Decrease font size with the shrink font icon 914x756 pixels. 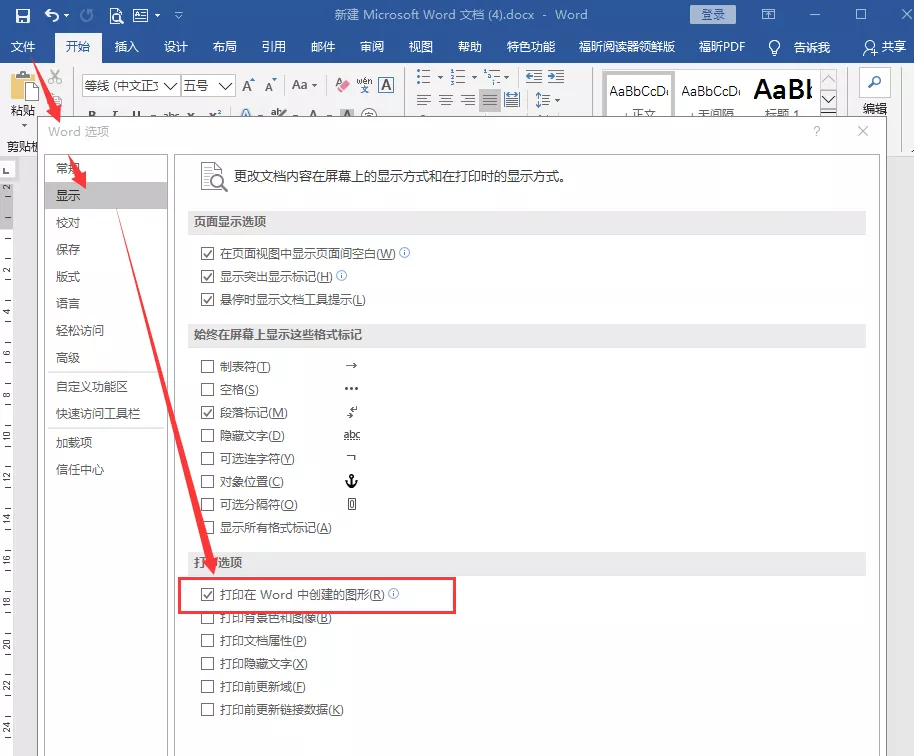[270, 86]
